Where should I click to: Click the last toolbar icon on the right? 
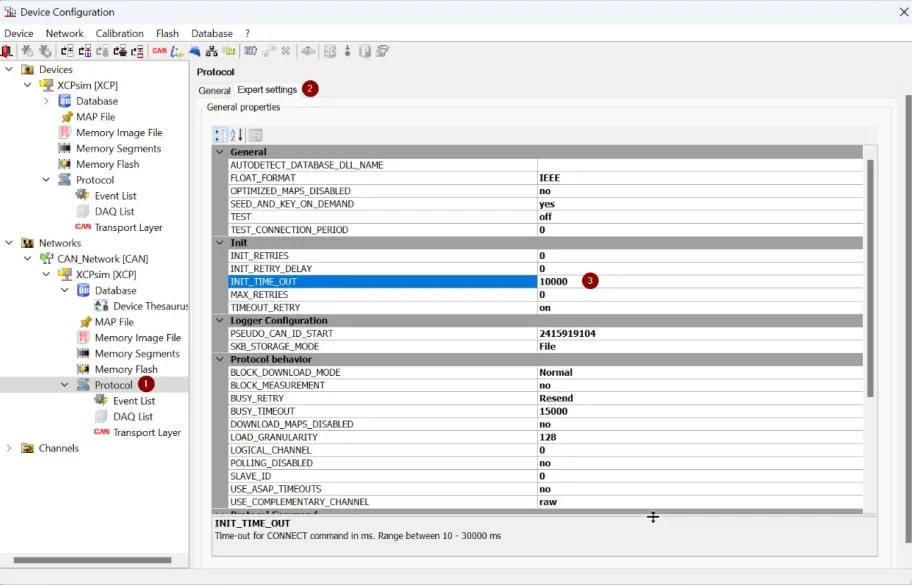click(x=383, y=51)
